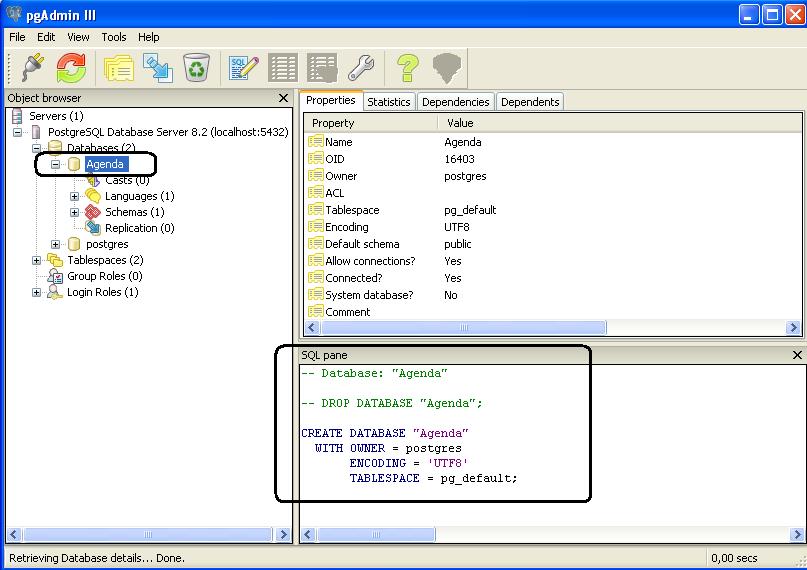807x570 pixels.
Task: Click the DROP DATABASE comment line
Action: [392, 403]
